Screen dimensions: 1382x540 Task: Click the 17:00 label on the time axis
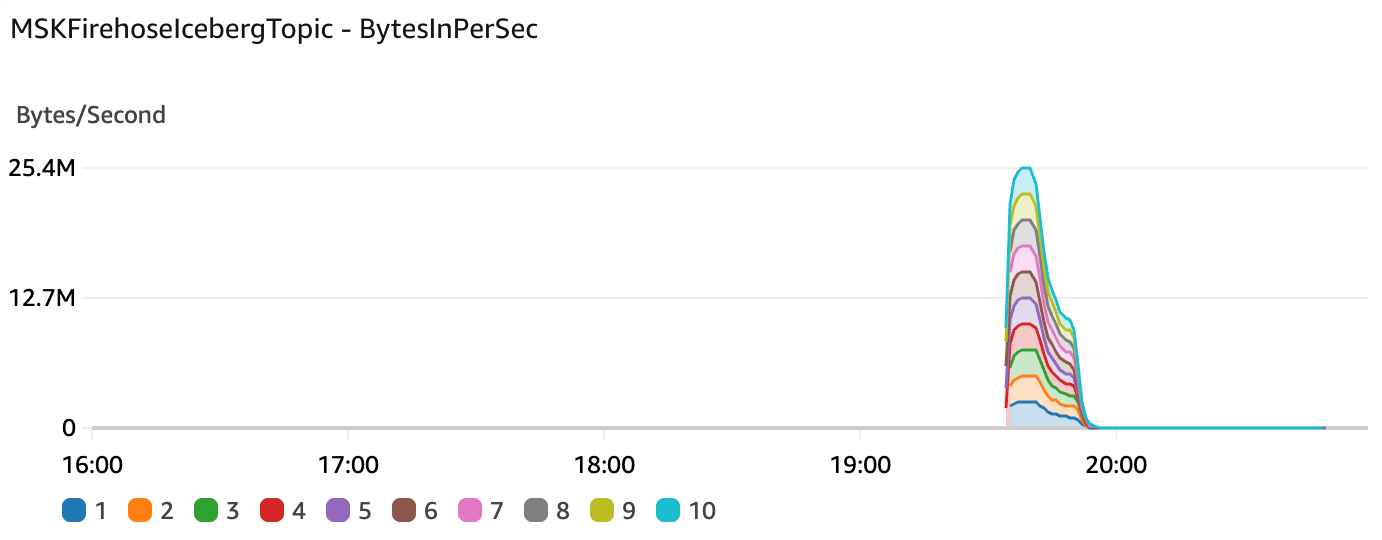pyautogui.click(x=348, y=465)
